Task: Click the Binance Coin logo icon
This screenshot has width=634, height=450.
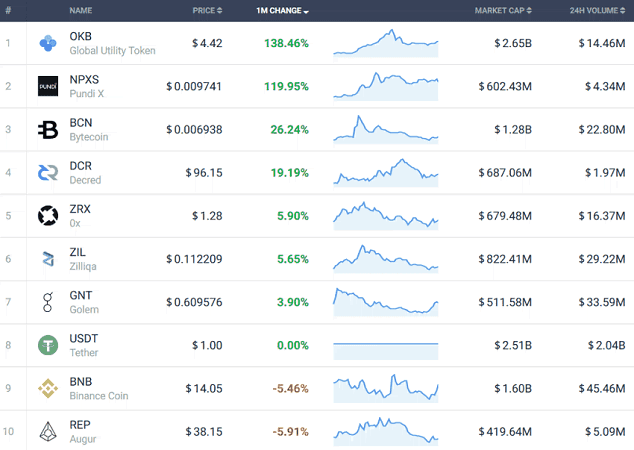Action: (47, 388)
